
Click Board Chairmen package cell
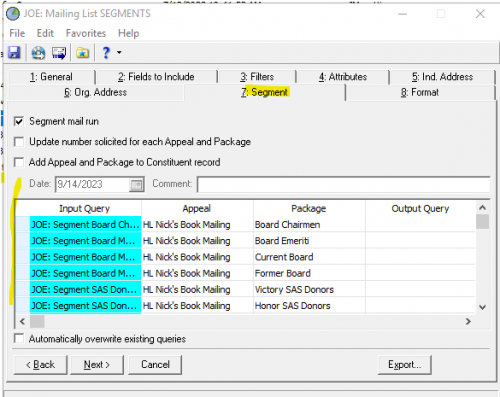point(309,225)
